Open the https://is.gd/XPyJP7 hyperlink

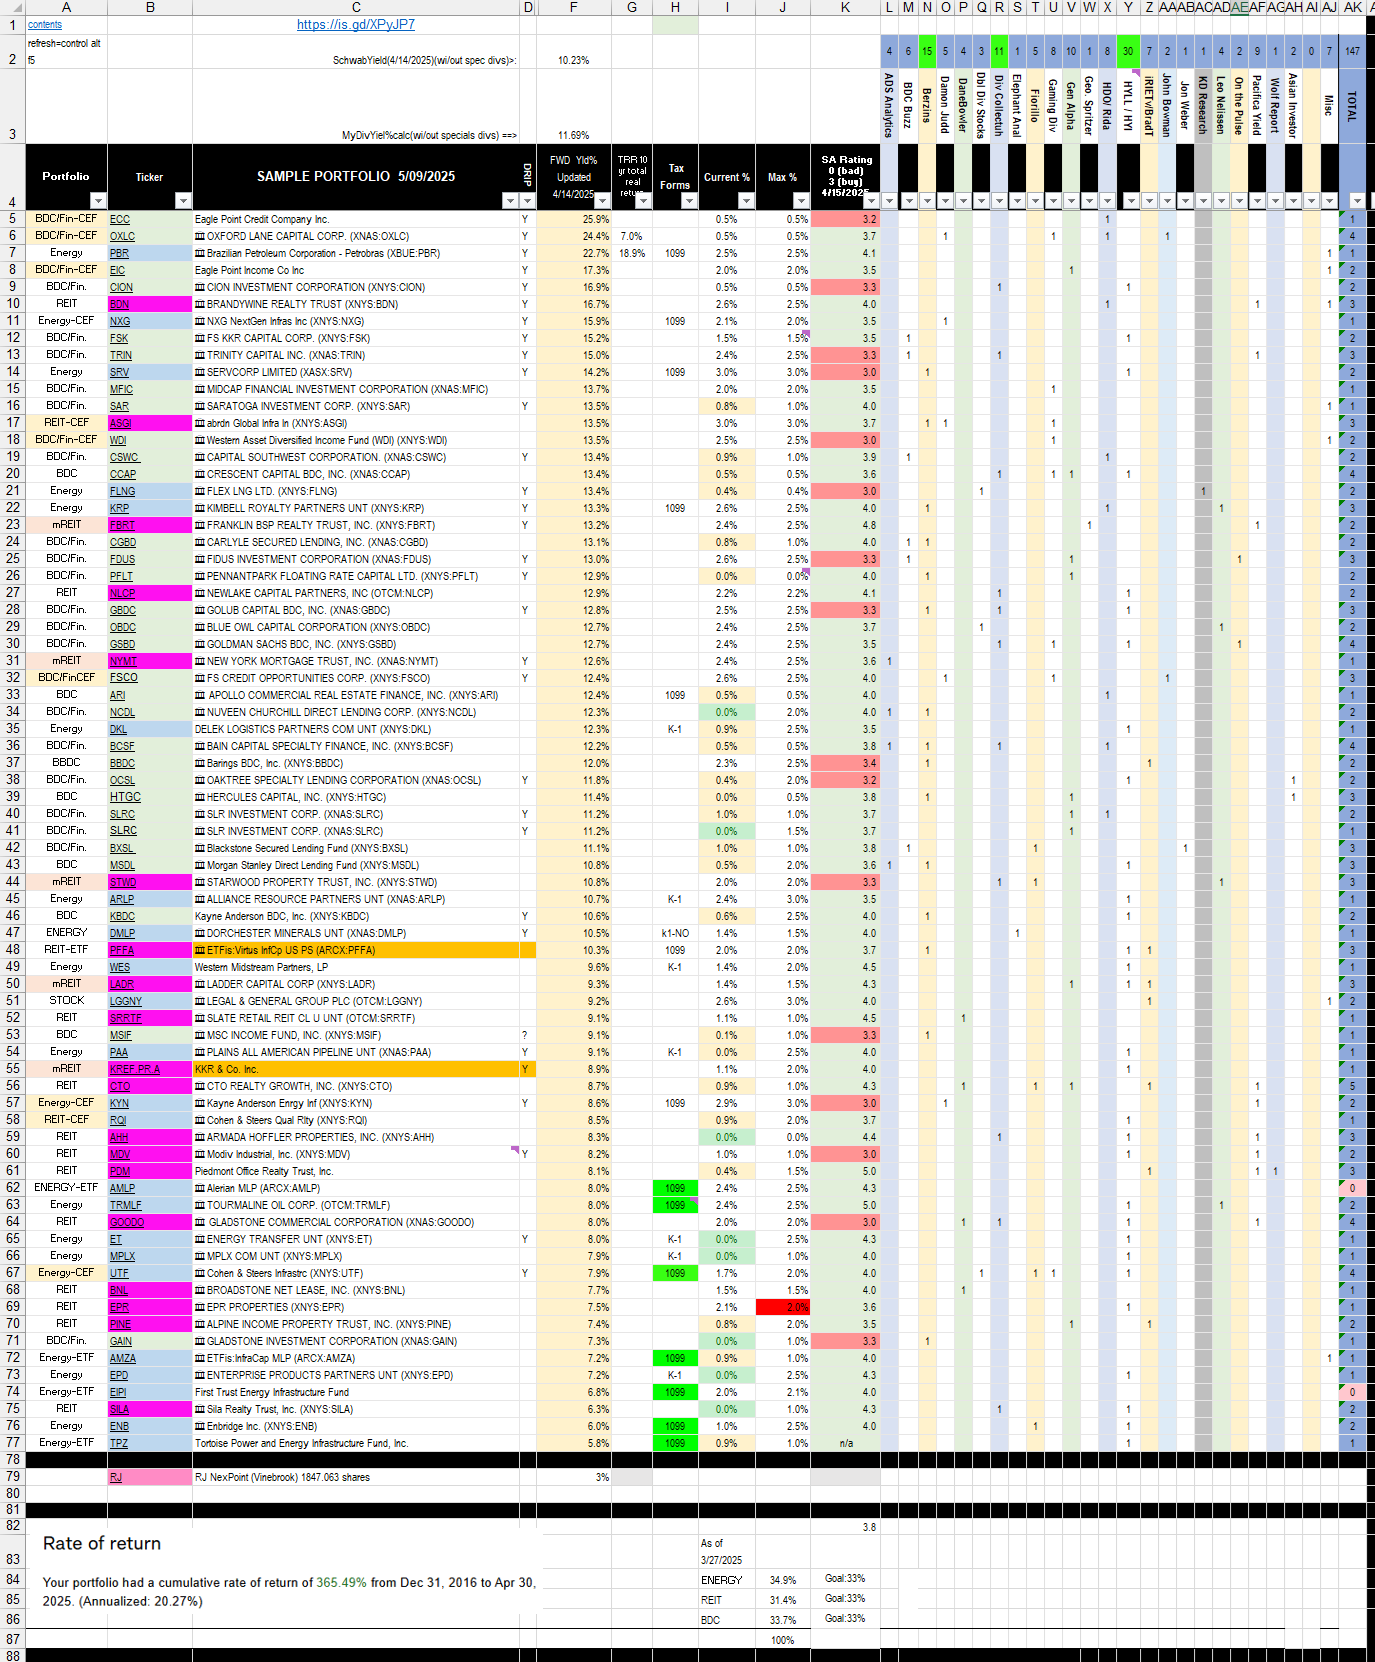(356, 25)
